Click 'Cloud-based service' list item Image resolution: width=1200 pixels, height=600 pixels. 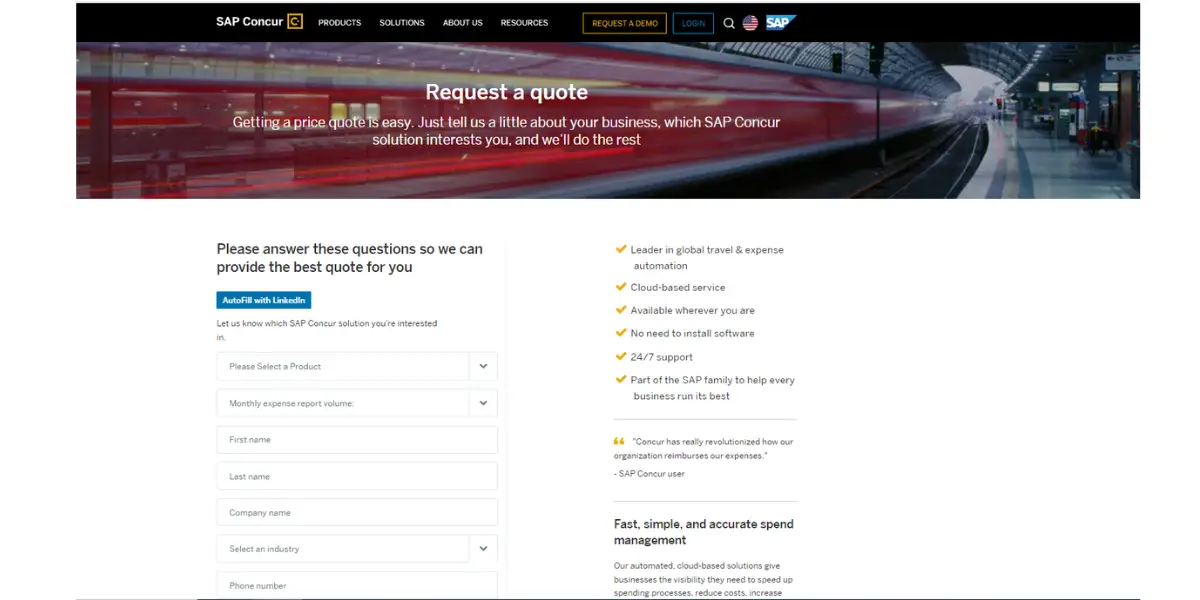[x=677, y=287]
